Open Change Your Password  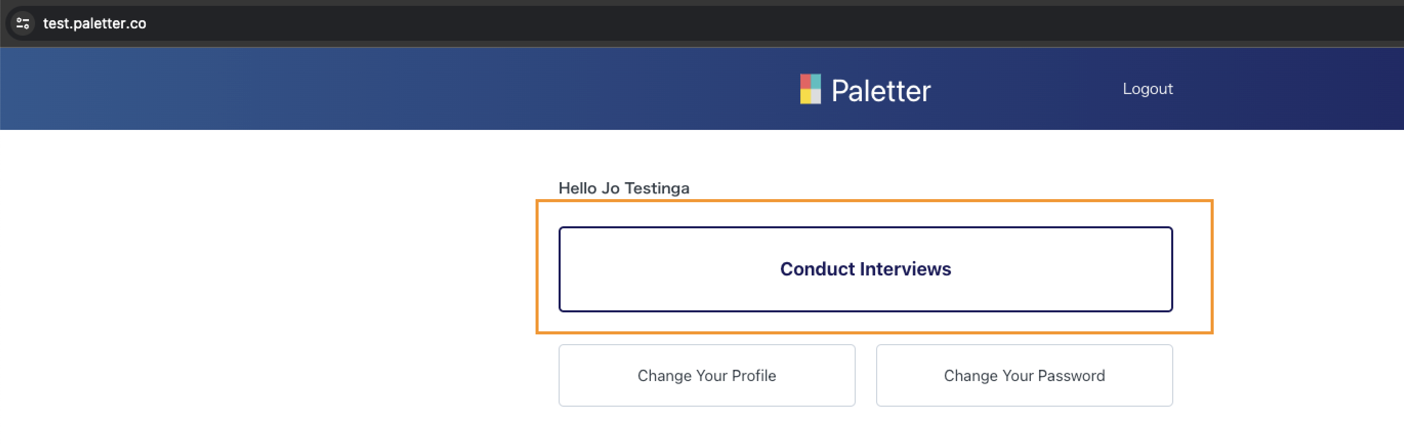1024,376
